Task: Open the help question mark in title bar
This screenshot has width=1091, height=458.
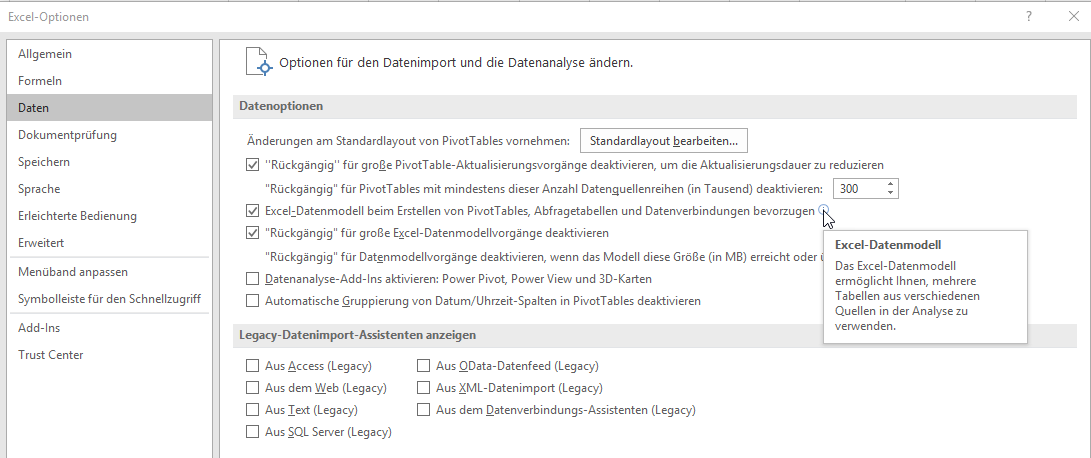Action: point(1028,18)
